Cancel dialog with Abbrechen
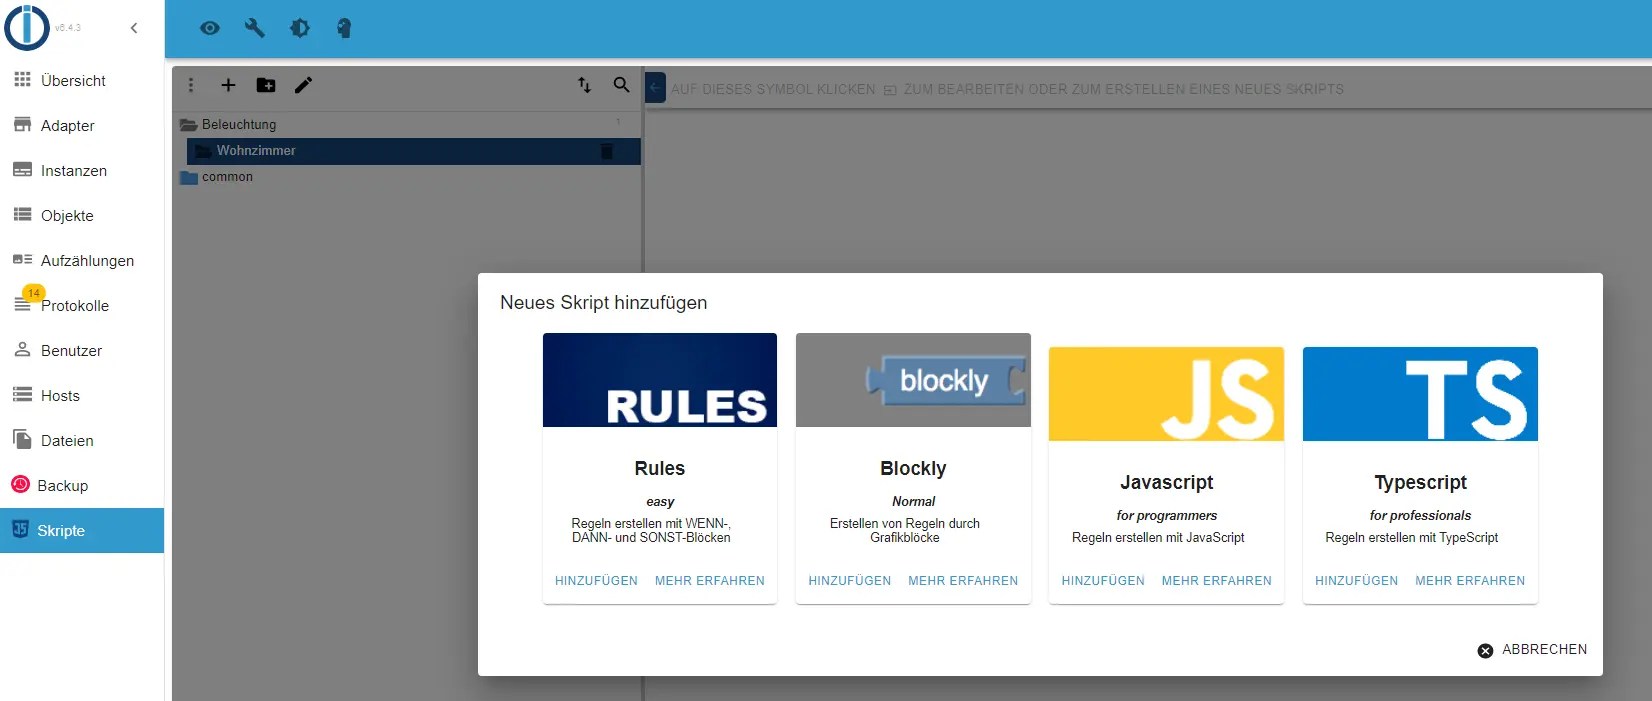The image size is (1652, 701). [1532, 650]
